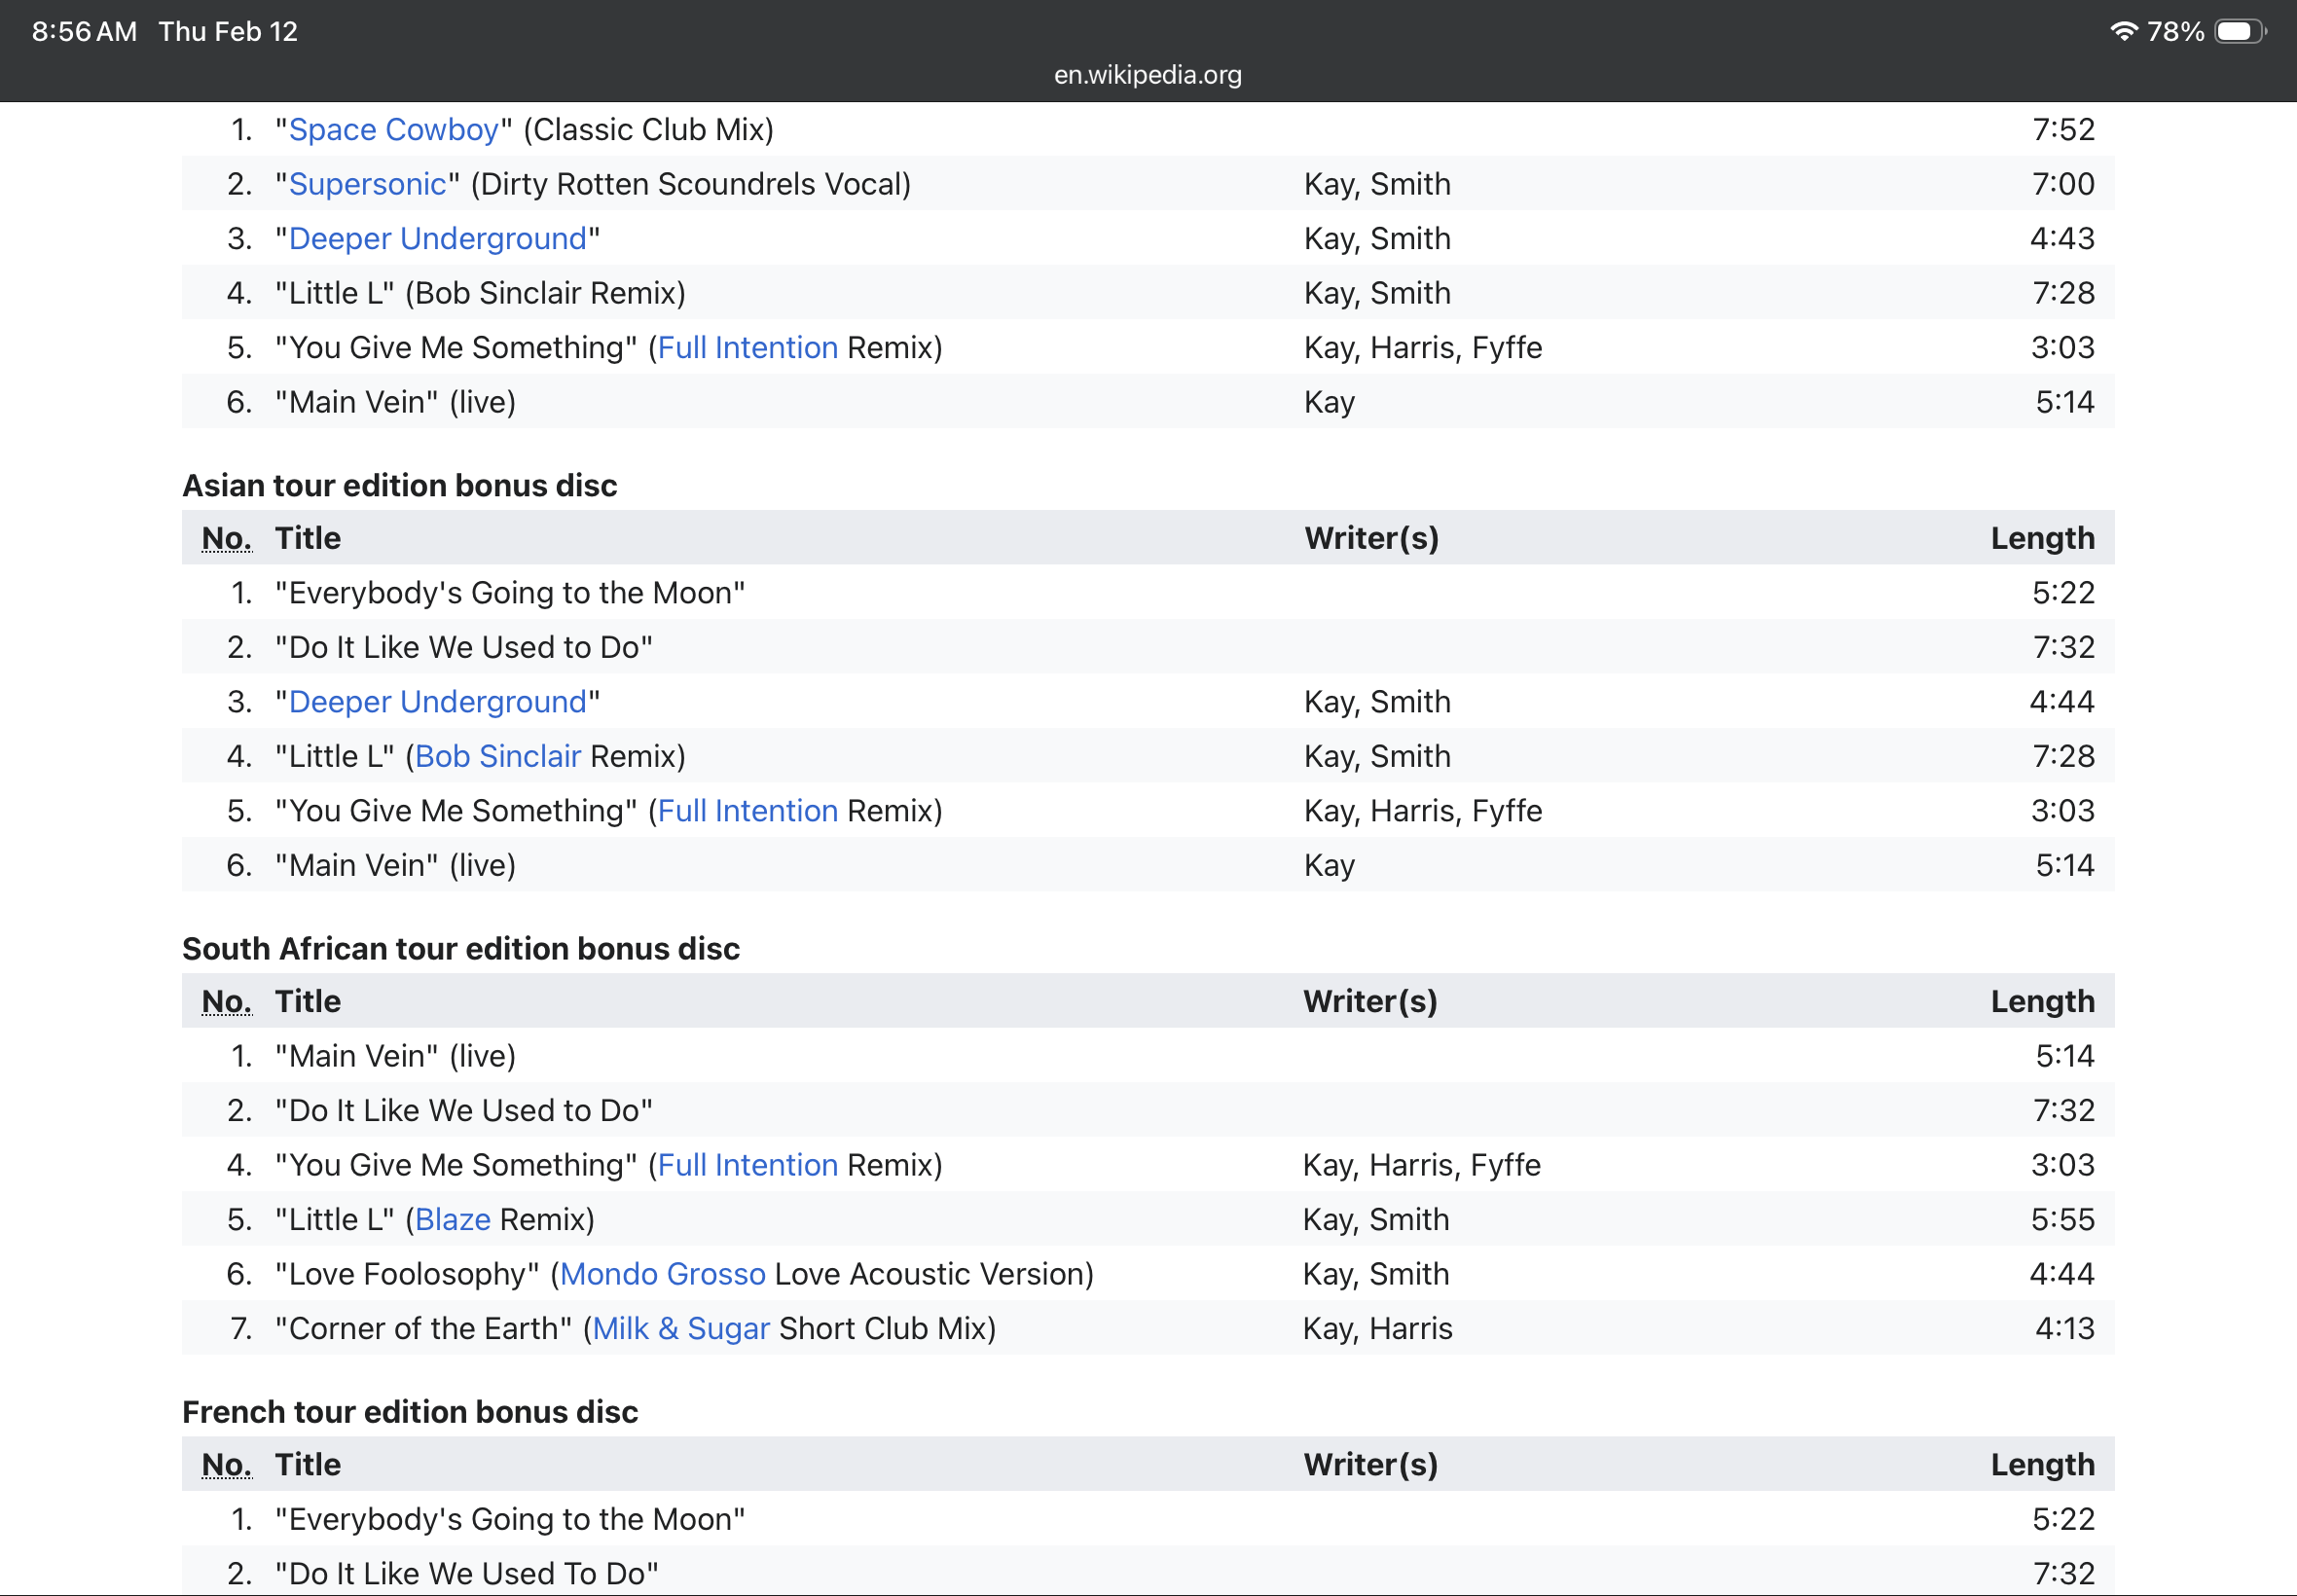
Task: Open the Blaze remix link
Action: pos(452,1219)
